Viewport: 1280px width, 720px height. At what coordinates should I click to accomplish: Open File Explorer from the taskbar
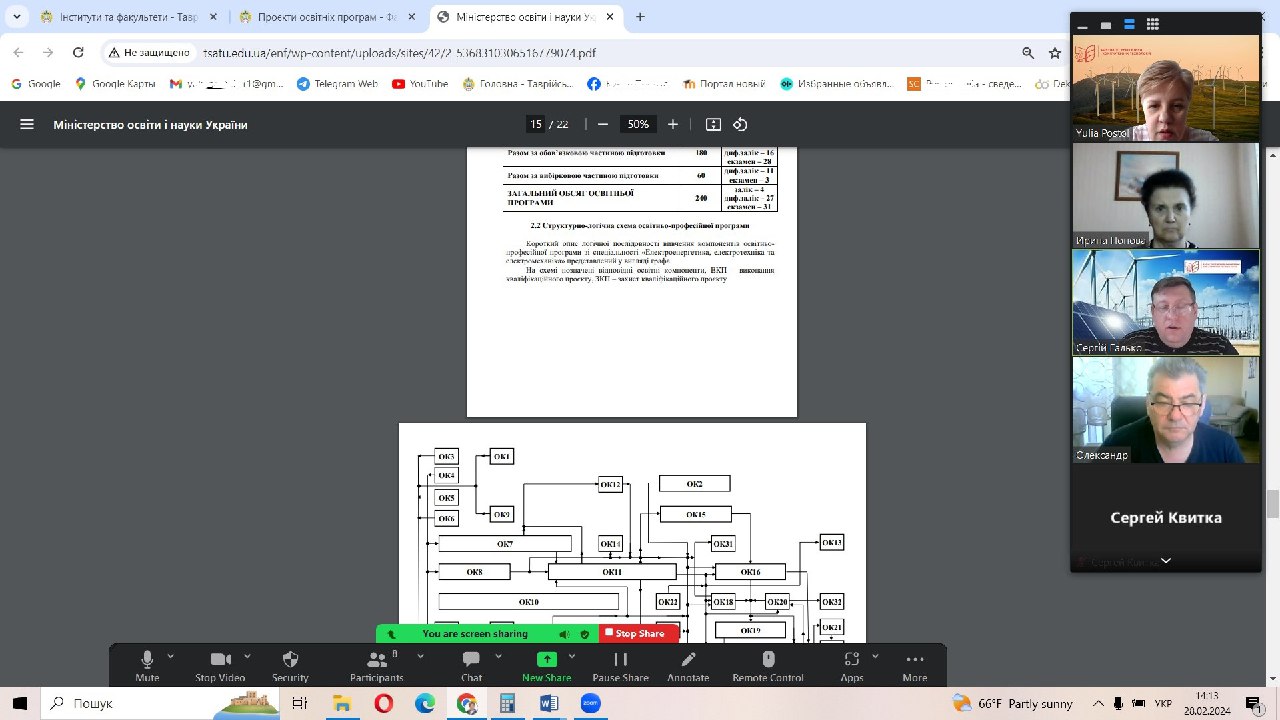coord(341,703)
